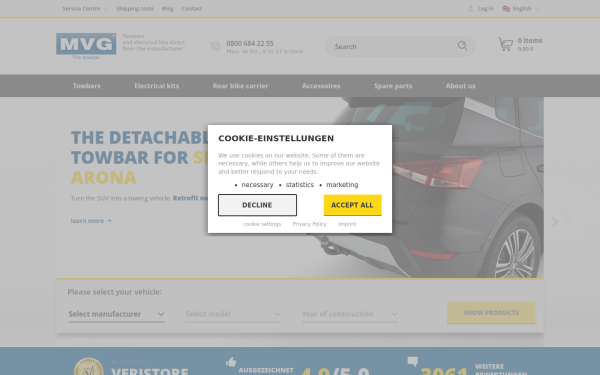Image resolution: width=600 pixels, height=375 pixels.
Task: Click the Veristore seal badge
Action: tap(88, 367)
